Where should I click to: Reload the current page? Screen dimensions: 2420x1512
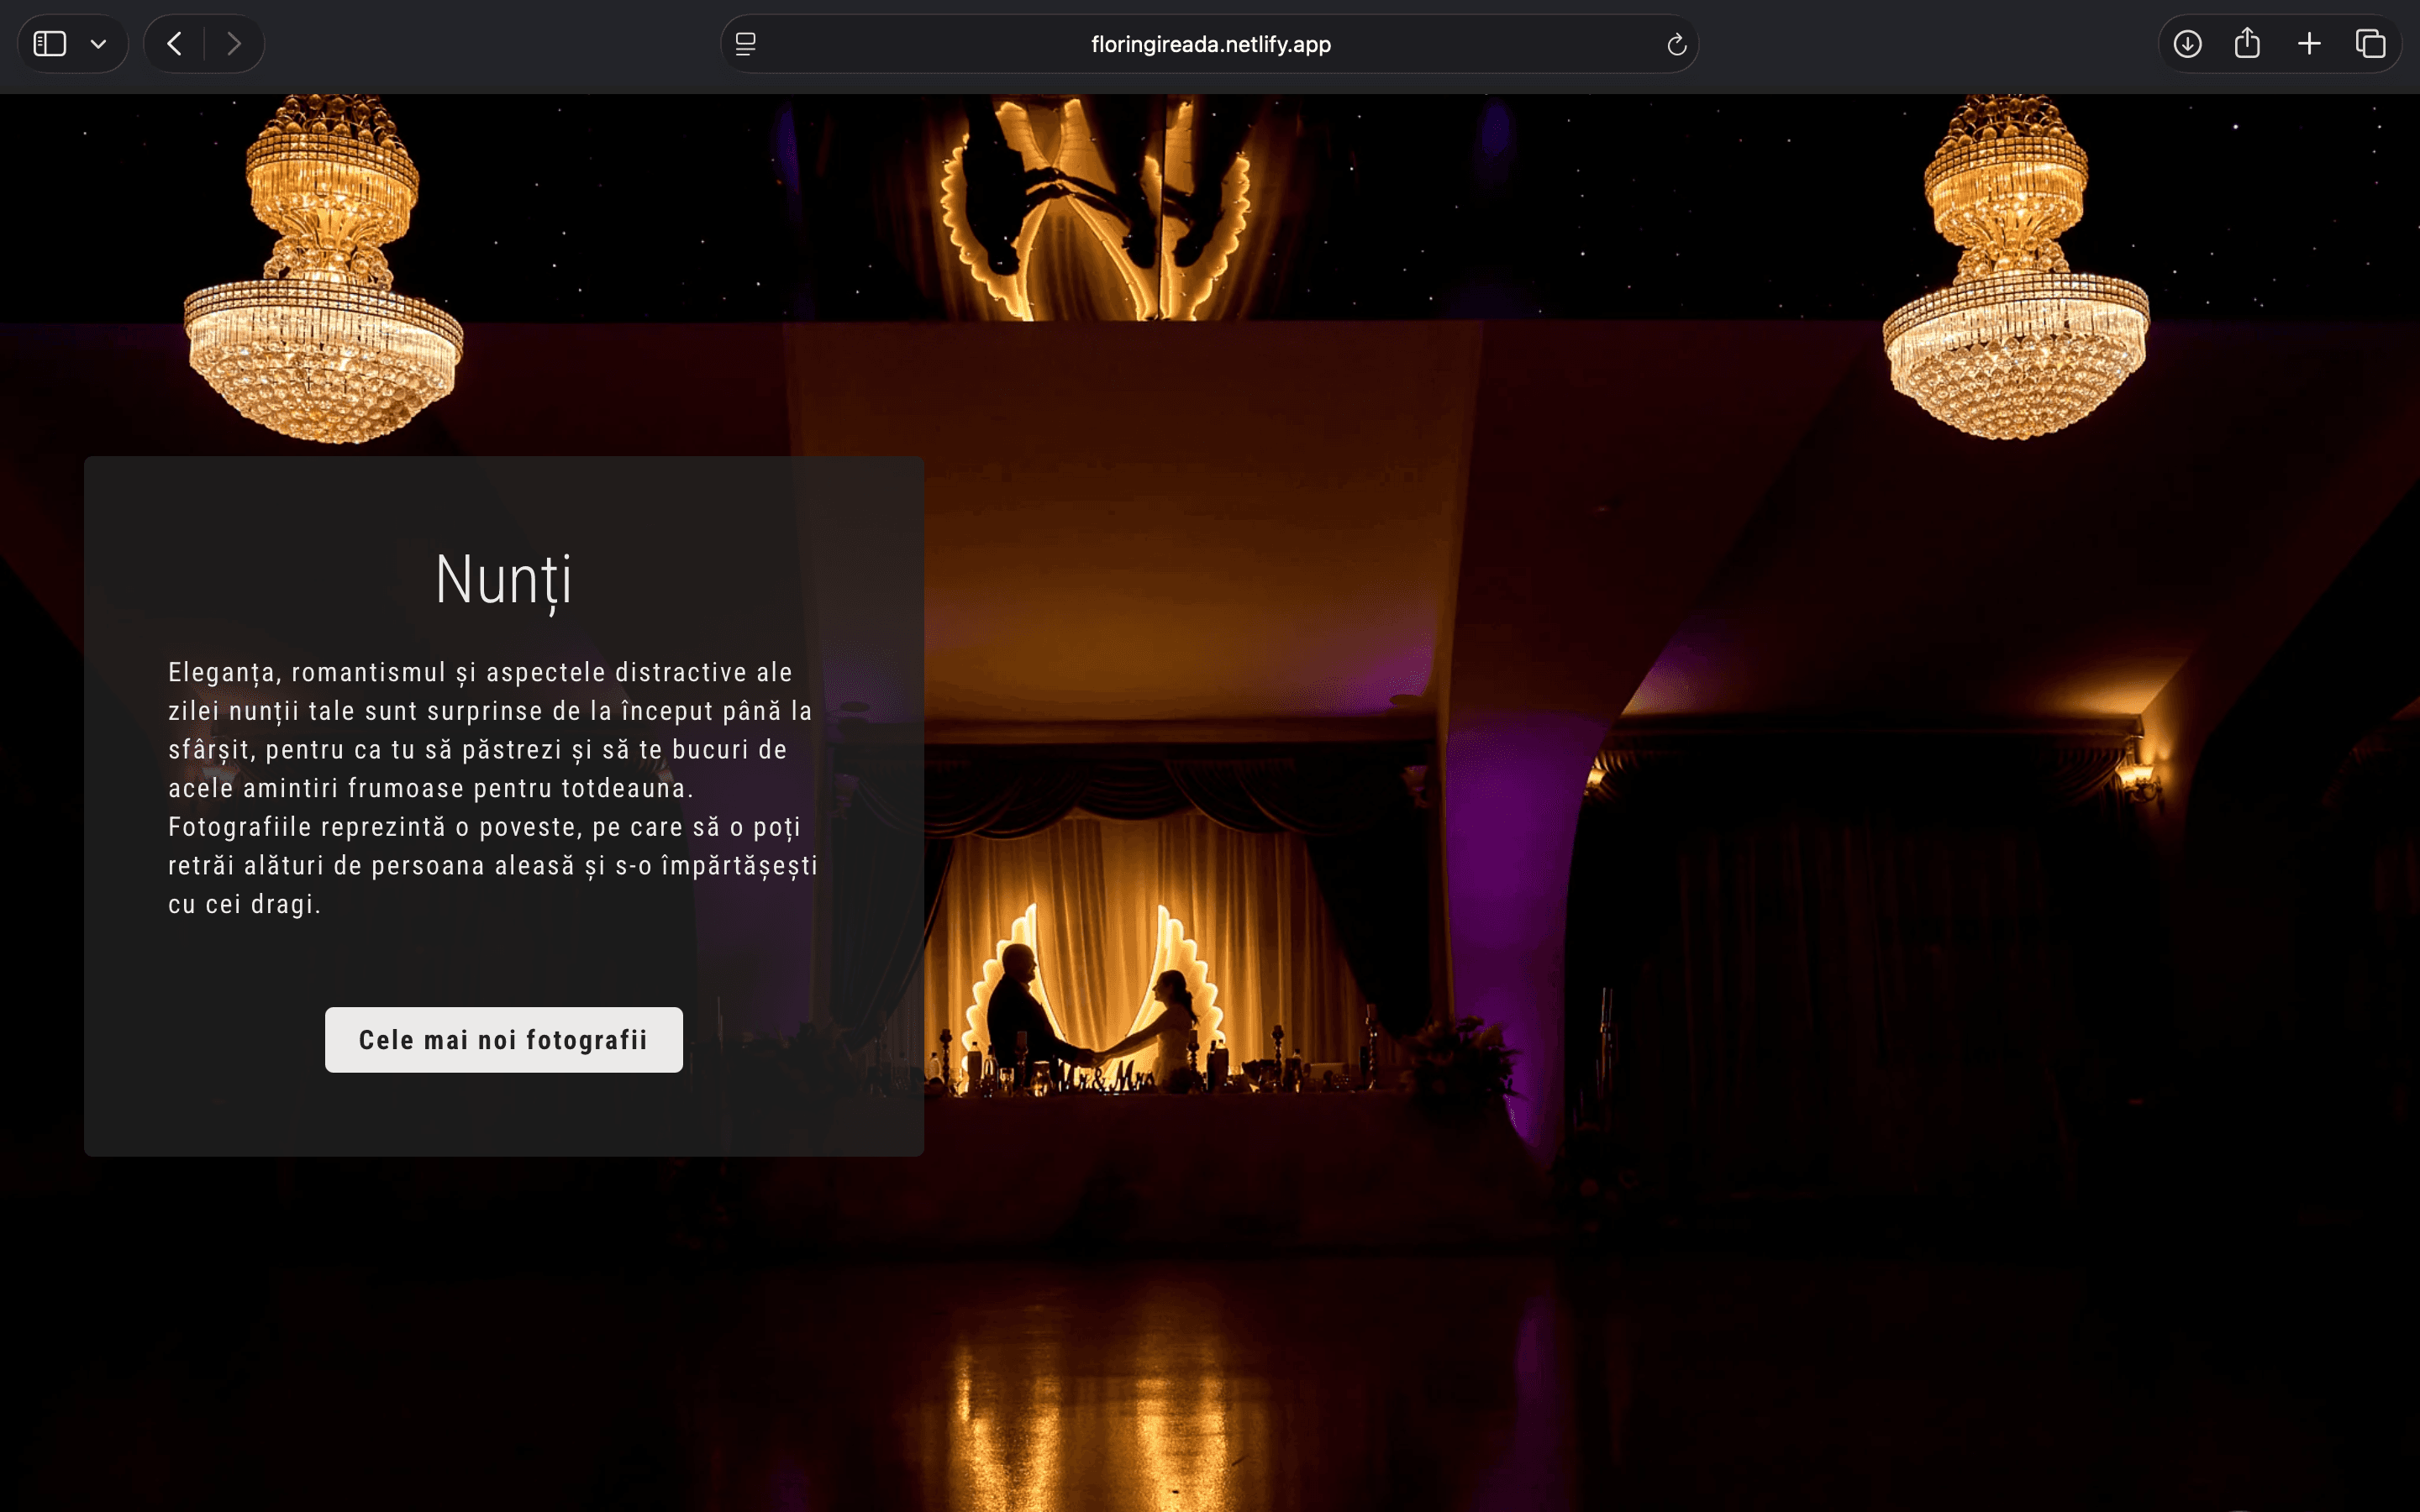pyautogui.click(x=1676, y=44)
